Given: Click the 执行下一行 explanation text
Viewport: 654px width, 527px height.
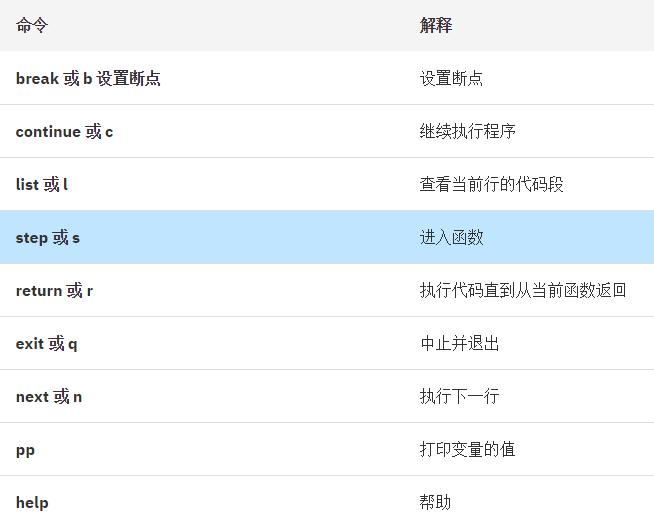Looking at the screenshot, I should pyautogui.click(x=459, y=397).
